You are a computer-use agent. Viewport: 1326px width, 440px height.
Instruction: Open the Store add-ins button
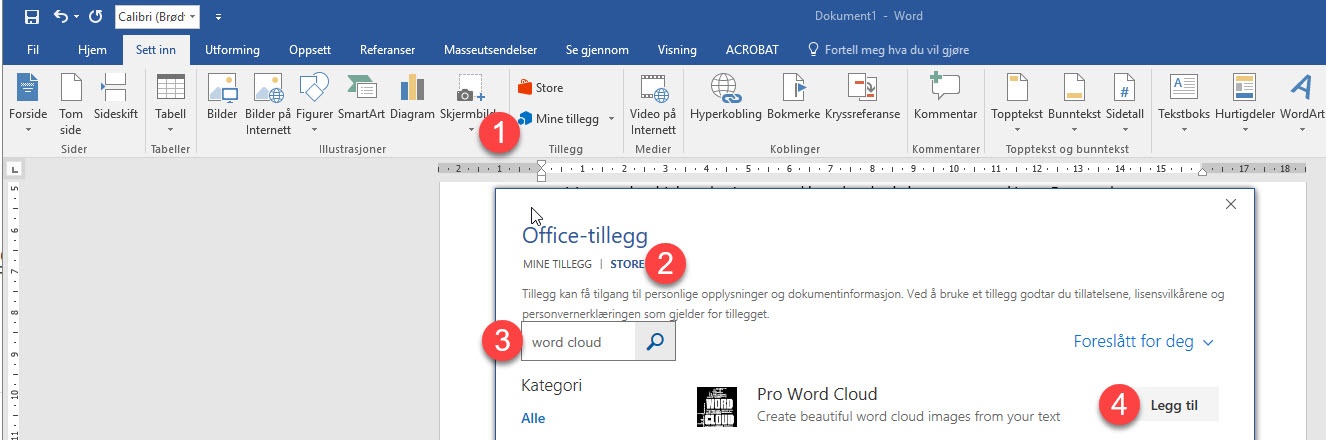coord(541,88)
